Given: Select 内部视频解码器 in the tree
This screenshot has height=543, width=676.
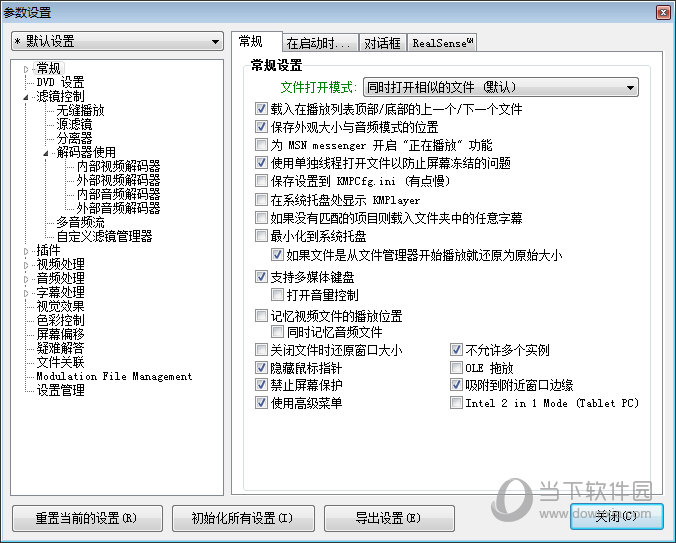Looking at the screenshot, I should tap(118, 166).
